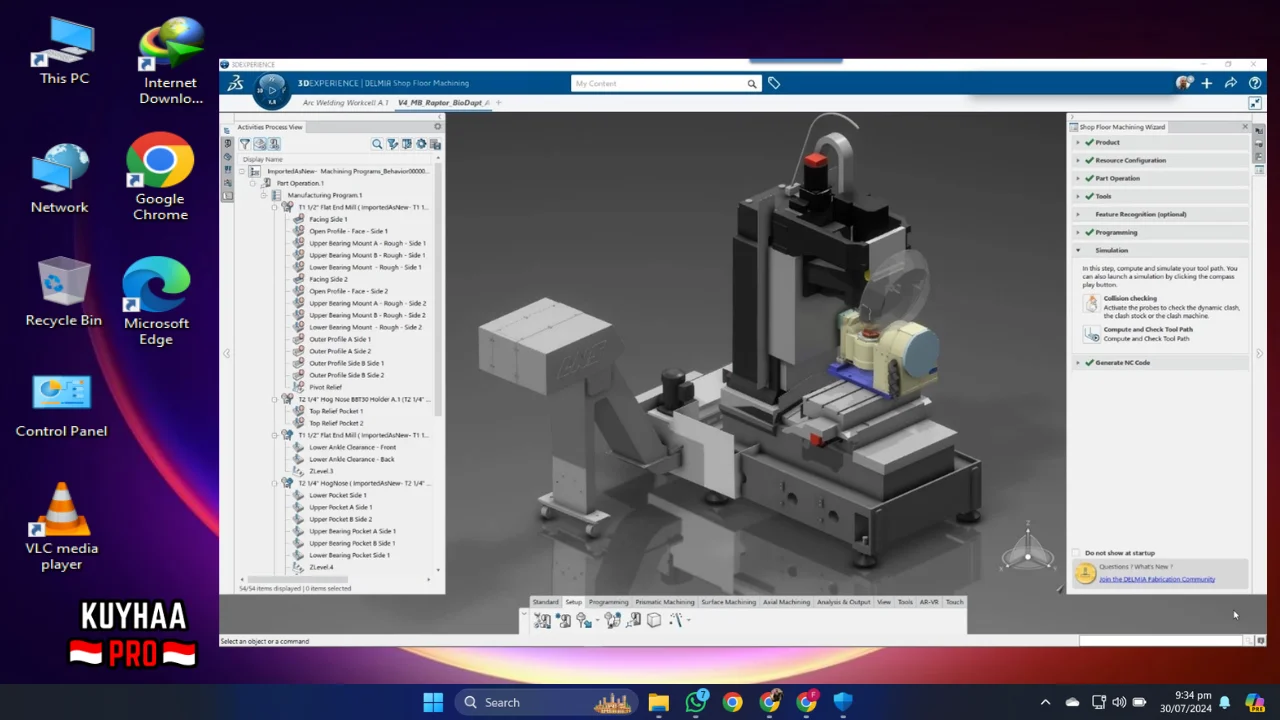The image size is (1280, 720).
Task: Expand the Programming wizard step
Action: click(1078, 232)
